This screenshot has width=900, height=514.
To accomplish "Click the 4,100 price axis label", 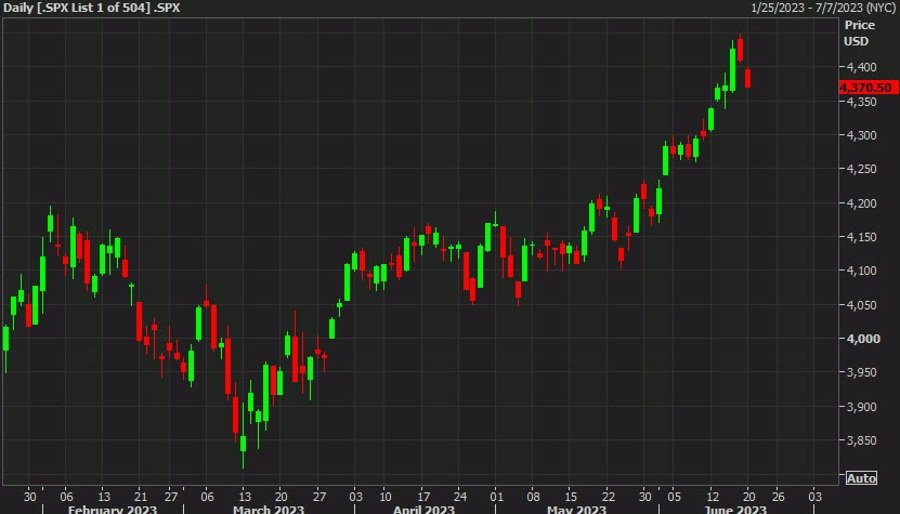I will (x=860, y=271).
